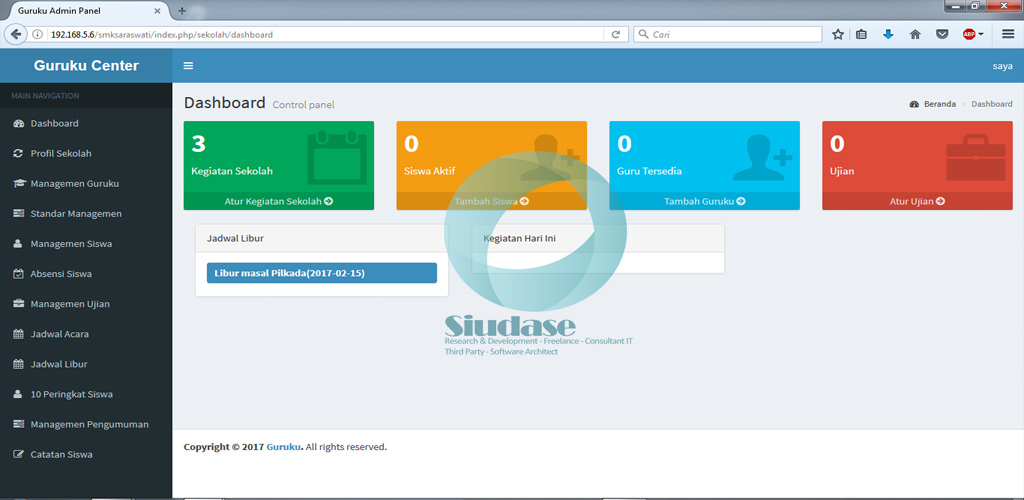Open a new browser tab
Image resolution: width=1024 pixels, height=500 pixels.
pos(182,10)
